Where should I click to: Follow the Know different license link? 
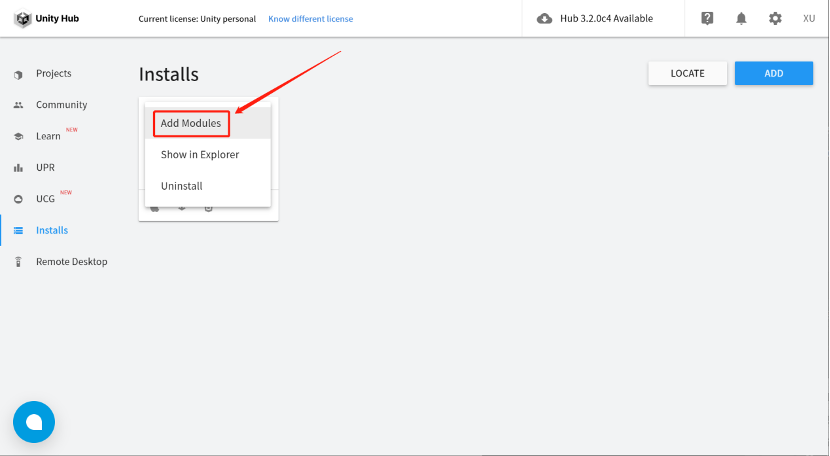point(310,19)
